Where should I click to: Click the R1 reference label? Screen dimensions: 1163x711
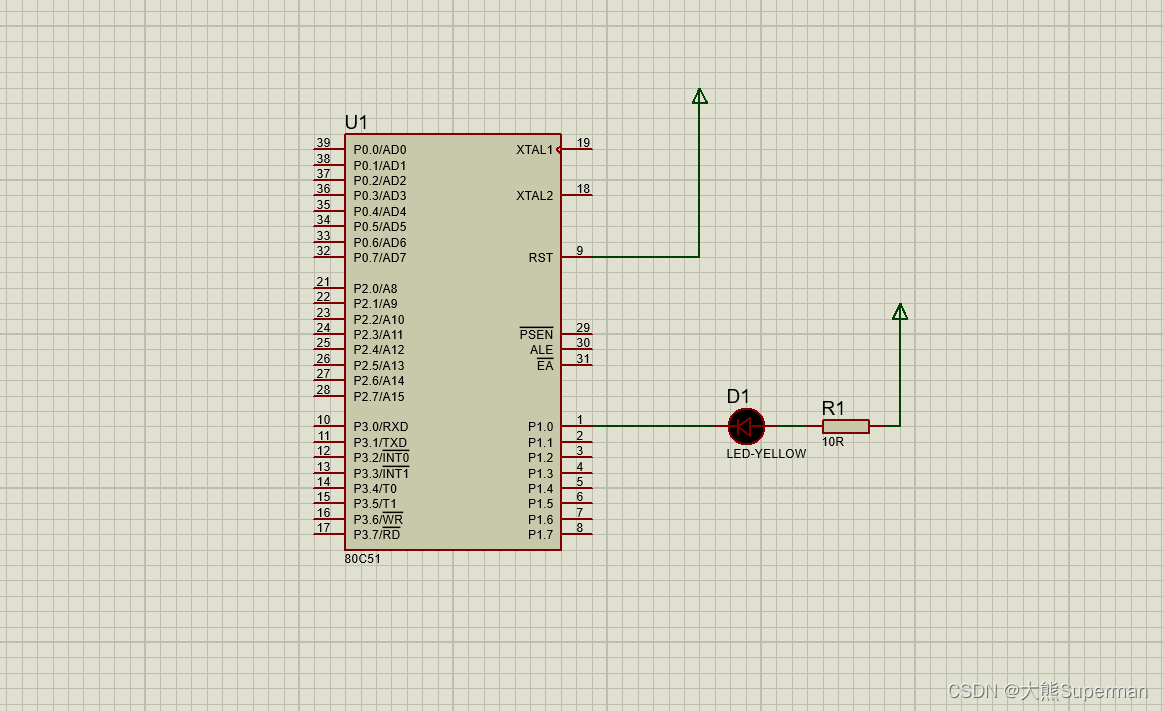pos(833,408)
